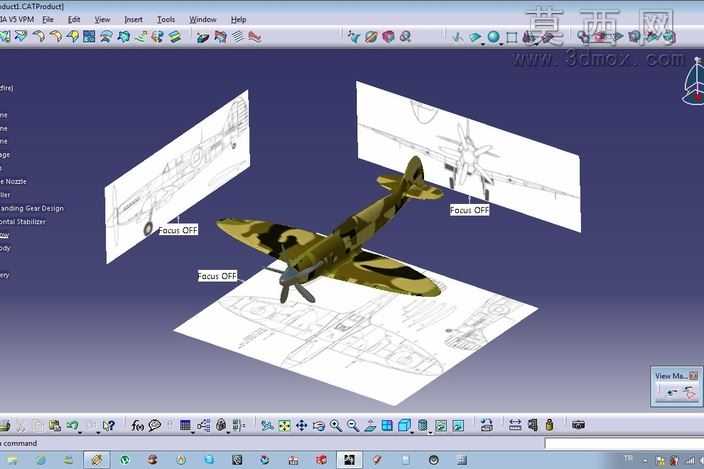
Task: Click the Measure Inertia weight icon
Action: click(x=550, y=425)
